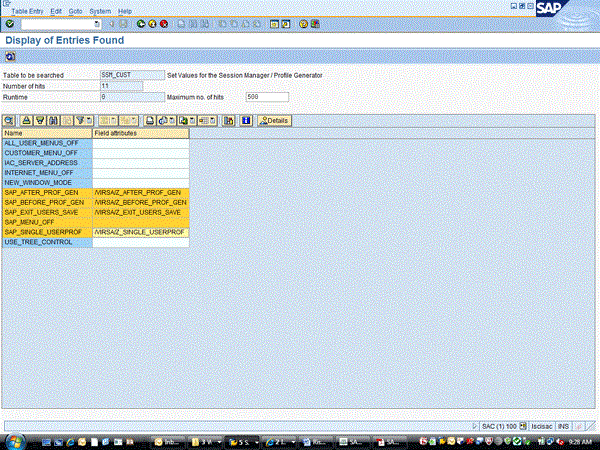This screenshot has width=600, height=450.
Task: Expand the system info selector in status bar
Action: pyautogui.click(x=525, y=425)
